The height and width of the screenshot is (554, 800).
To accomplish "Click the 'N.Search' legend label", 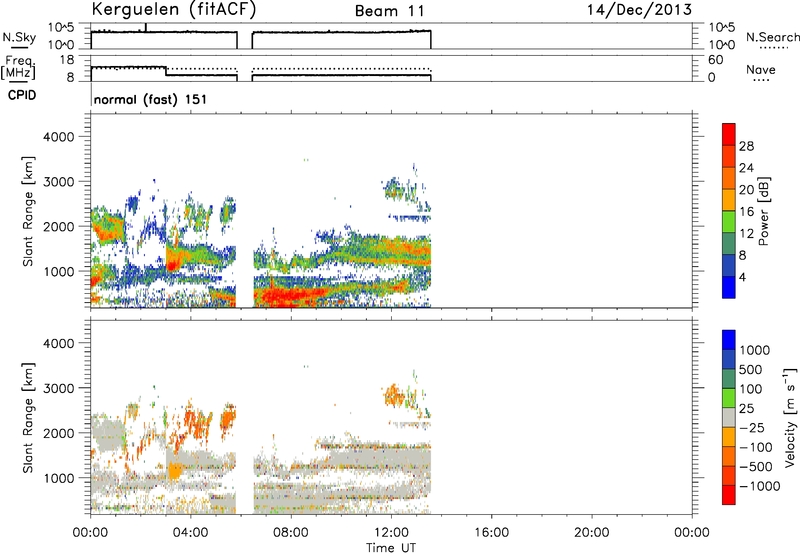I will click(x=772, y=37).
